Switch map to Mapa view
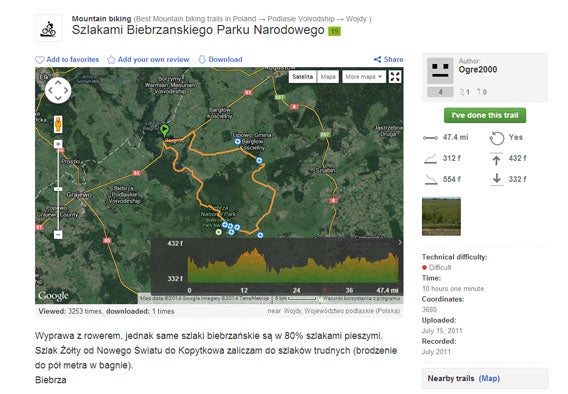This screenshot has width=568, height=394. click(x=328, y=77)
